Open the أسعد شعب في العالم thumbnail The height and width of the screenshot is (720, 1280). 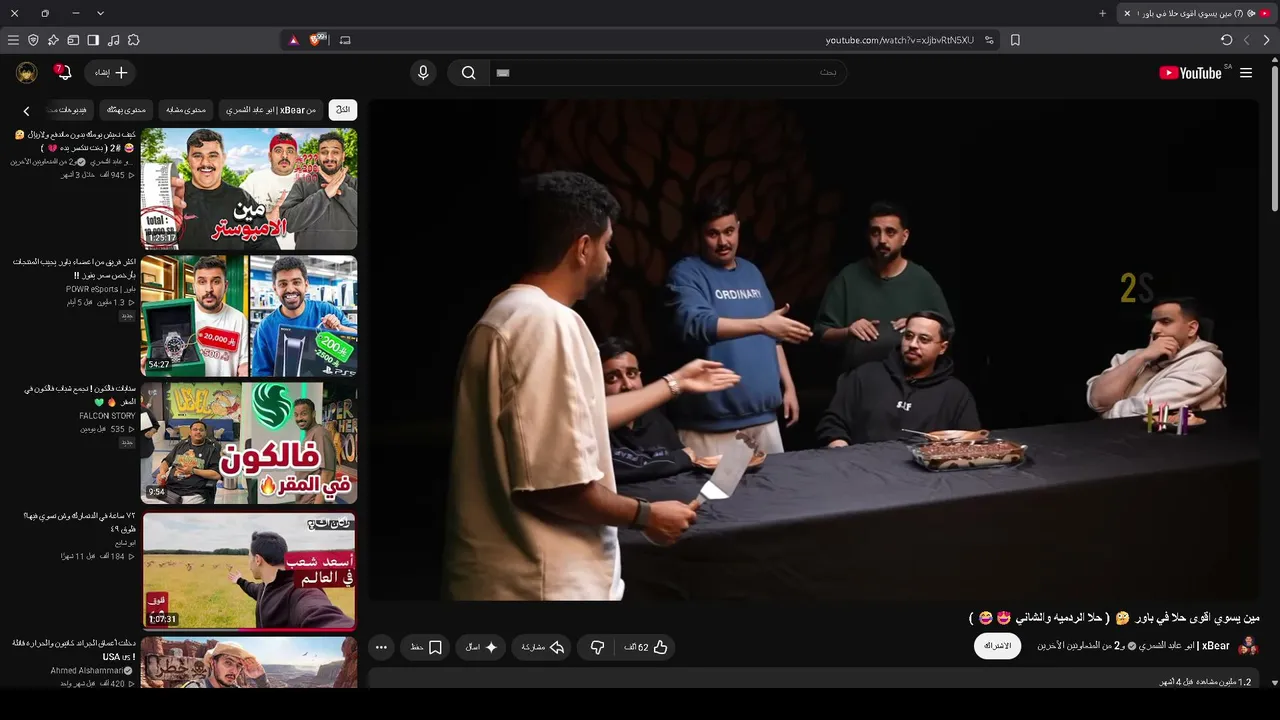(249, 570)
